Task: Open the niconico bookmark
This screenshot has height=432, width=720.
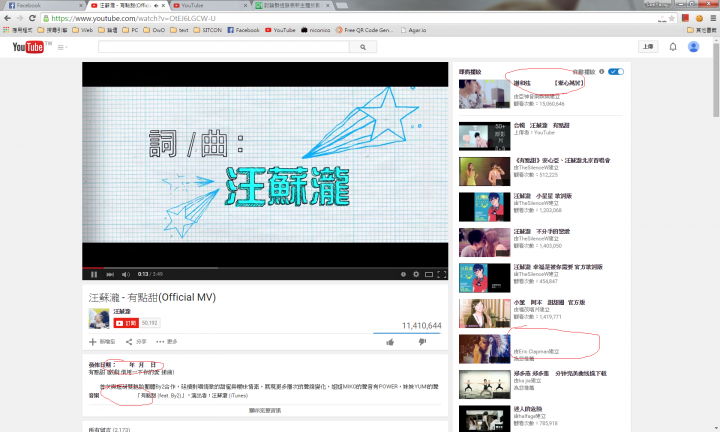Action: point(315,30)
